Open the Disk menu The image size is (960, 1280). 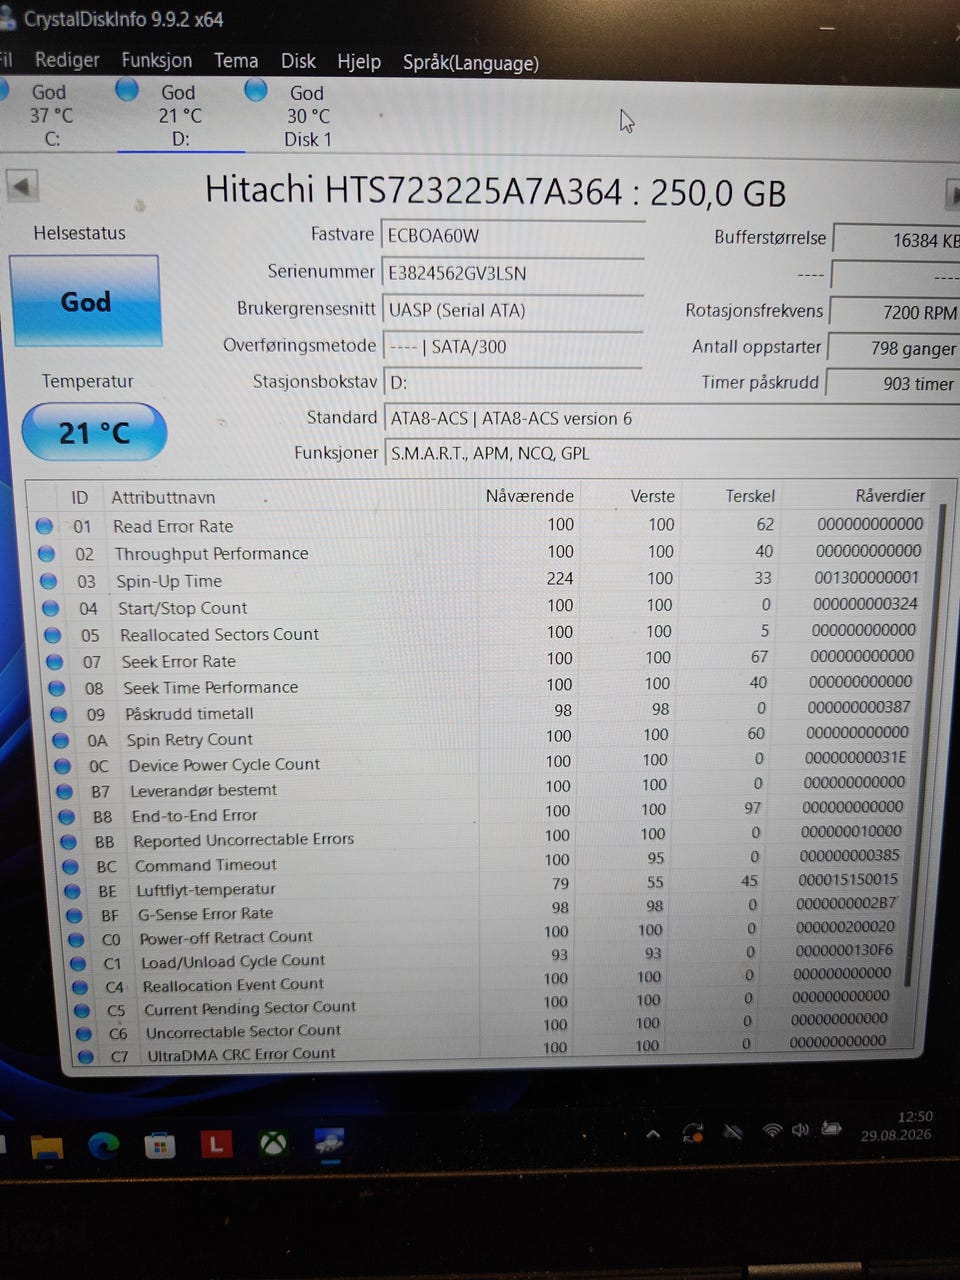pos(298,61)
